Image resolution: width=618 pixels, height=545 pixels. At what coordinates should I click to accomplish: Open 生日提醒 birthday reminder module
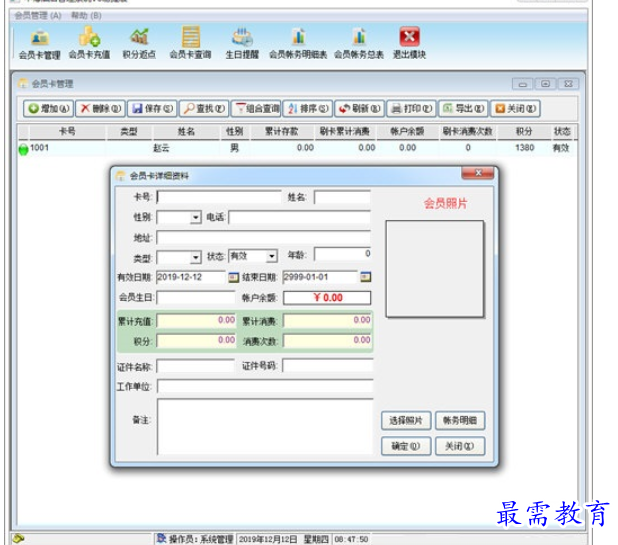click(241, 43)
